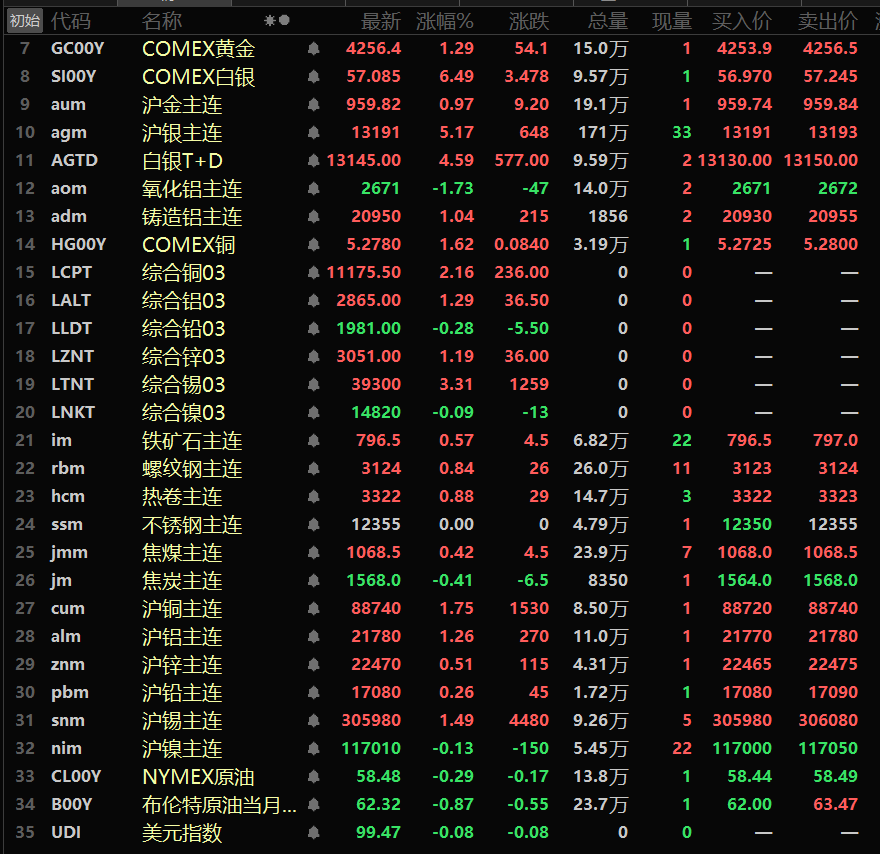Select the 综合铜03 row
880x854 pixels.
click(x=184, y=272)
